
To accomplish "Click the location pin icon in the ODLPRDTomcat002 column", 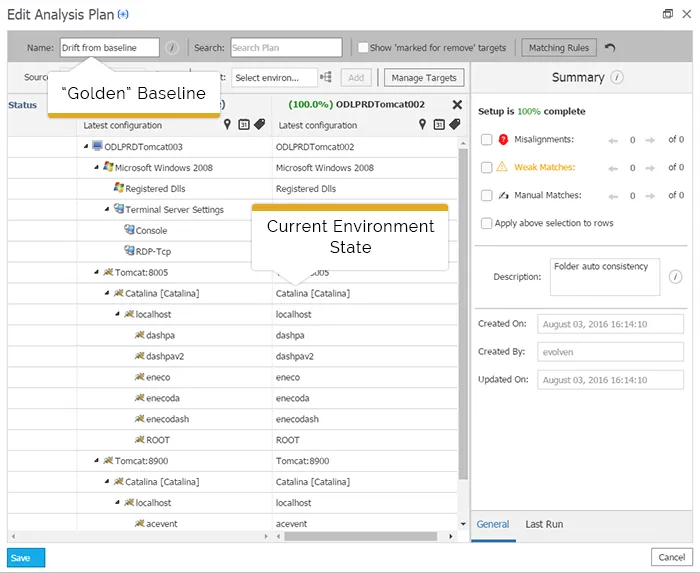I will tap(423, 125).
